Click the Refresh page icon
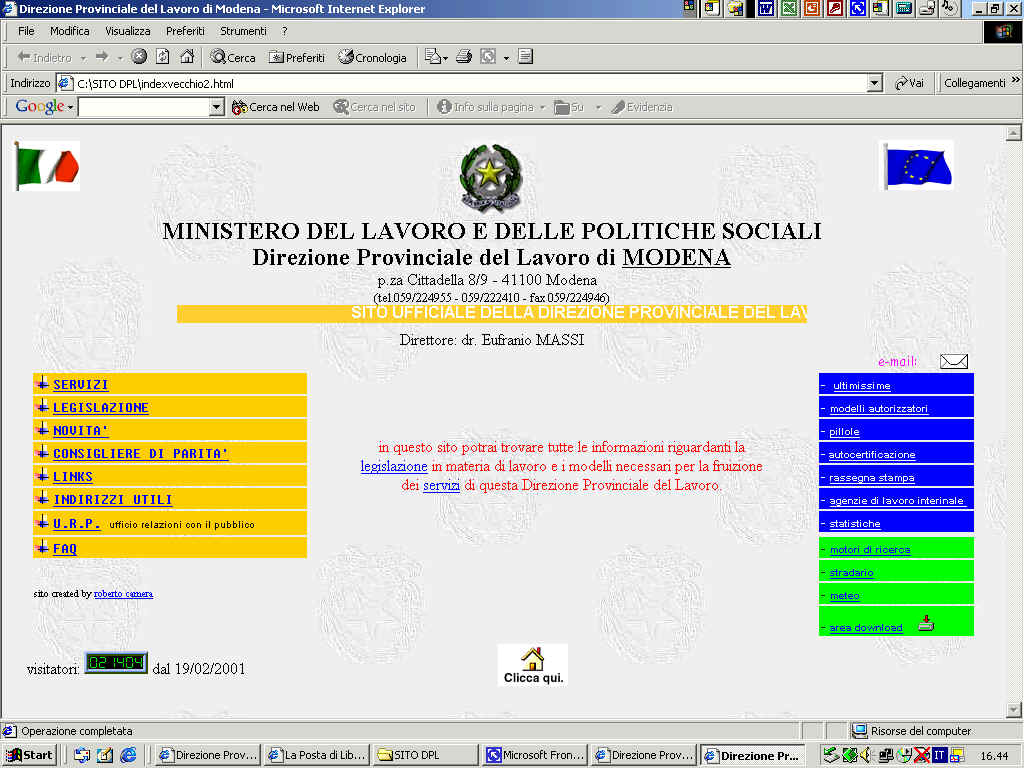Image resolution: width=1024 pixels, height=768 pixels. pyautogui.click(x=162, y=57)
